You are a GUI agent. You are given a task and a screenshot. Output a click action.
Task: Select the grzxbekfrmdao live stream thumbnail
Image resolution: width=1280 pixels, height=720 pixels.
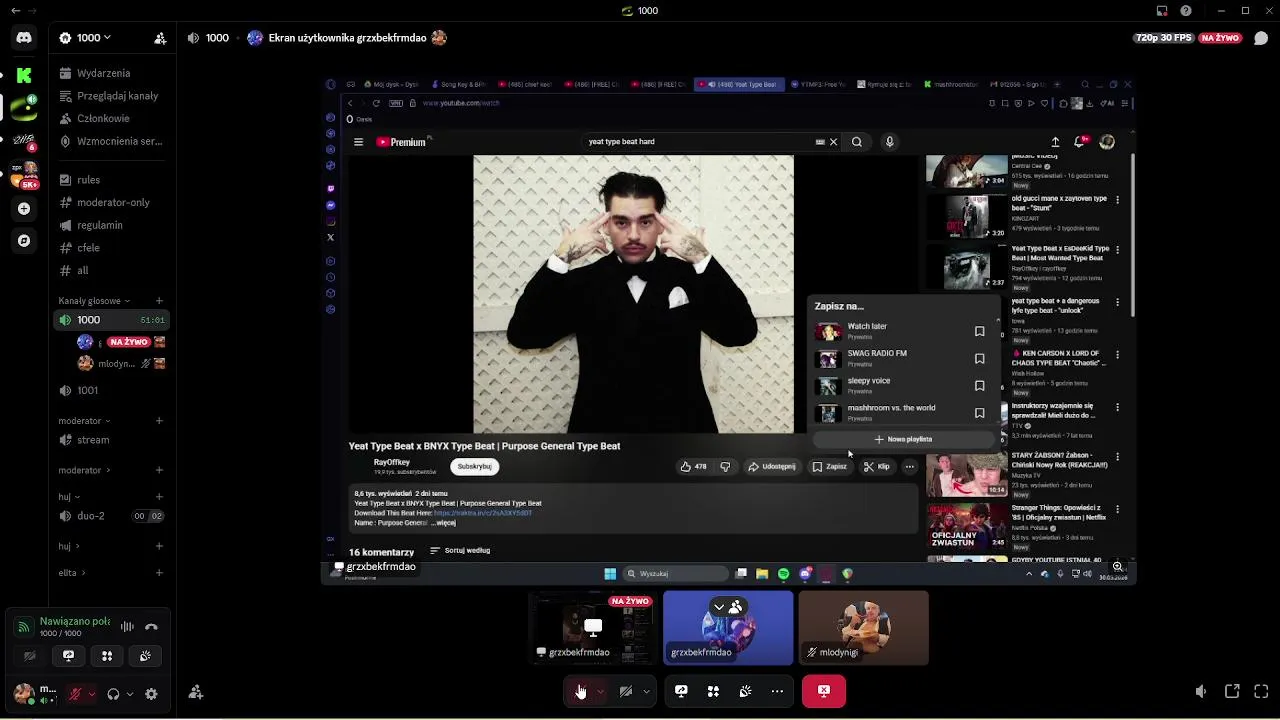coord(593,628)
